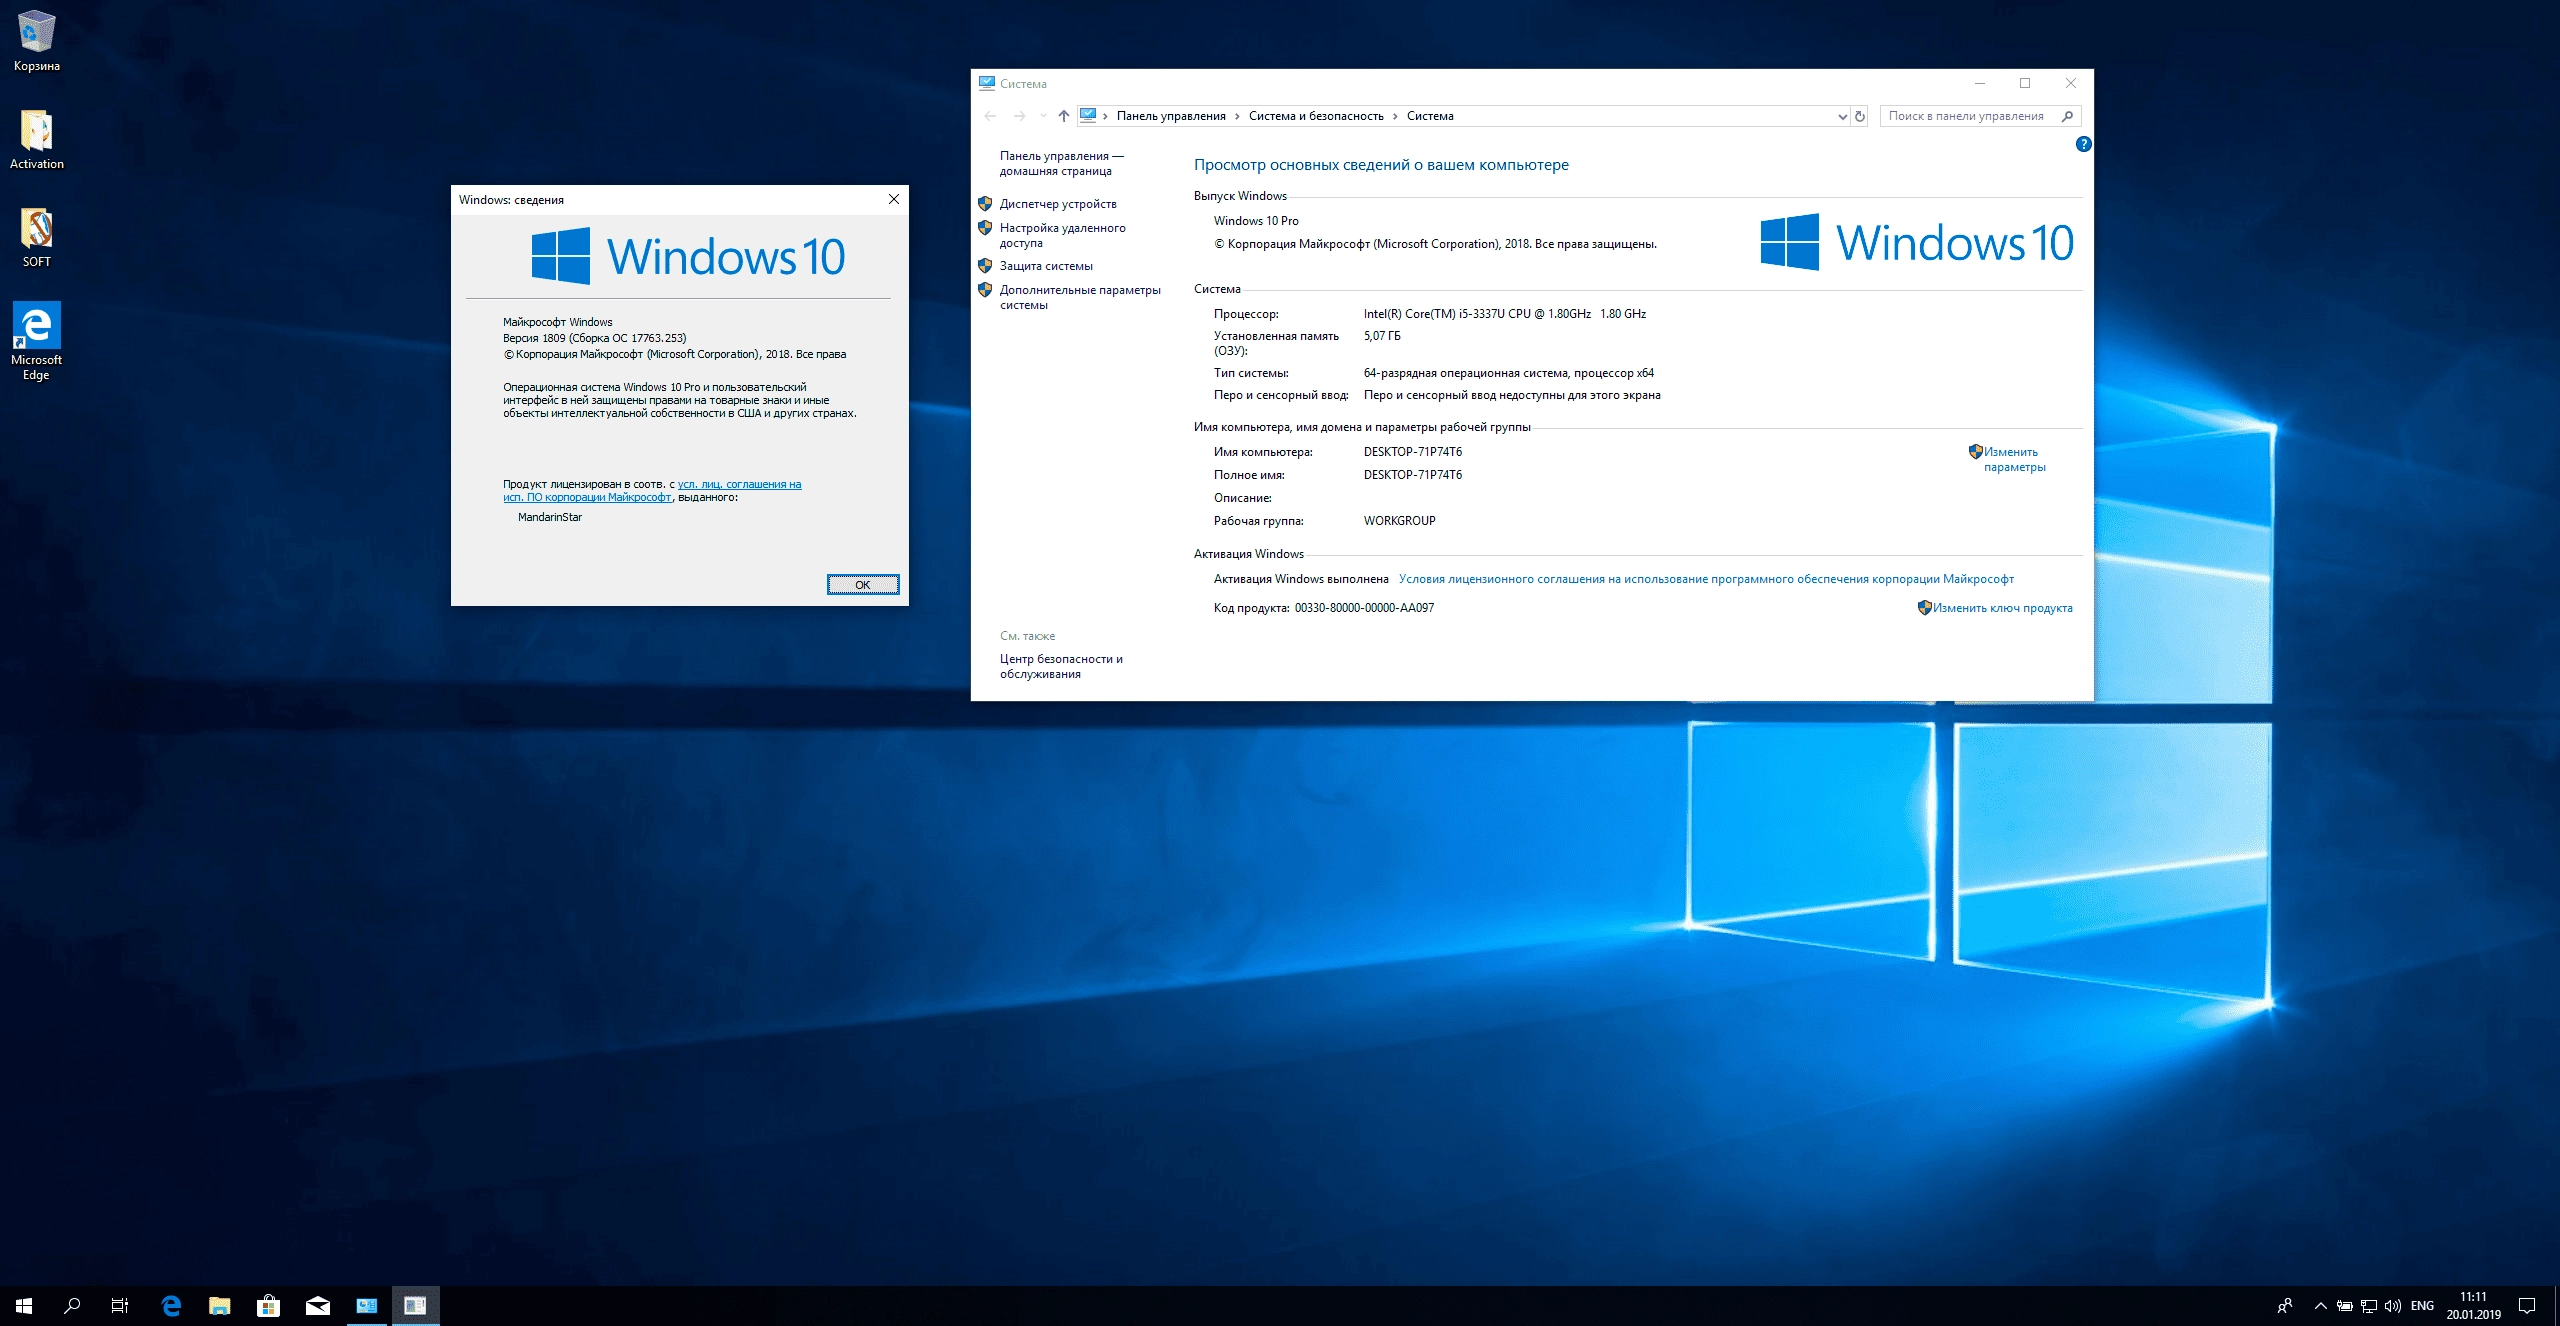The height and width of the screenshot is (1326, 2560).
Task: Open the network tray icon
Action: 2368,1305
